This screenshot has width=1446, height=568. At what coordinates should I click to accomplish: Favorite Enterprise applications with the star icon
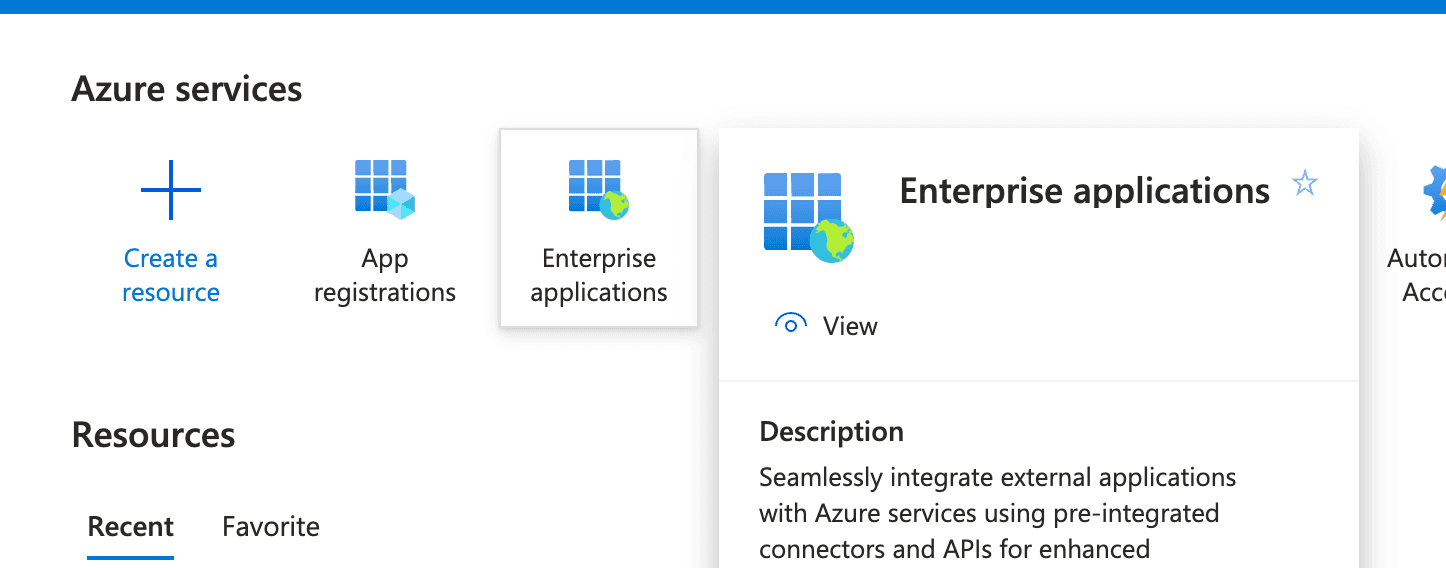pos(1305,184)
